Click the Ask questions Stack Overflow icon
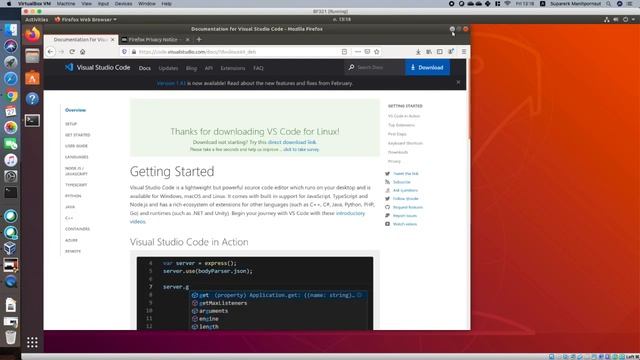This screenshot has width=640, height=360. 387,190
